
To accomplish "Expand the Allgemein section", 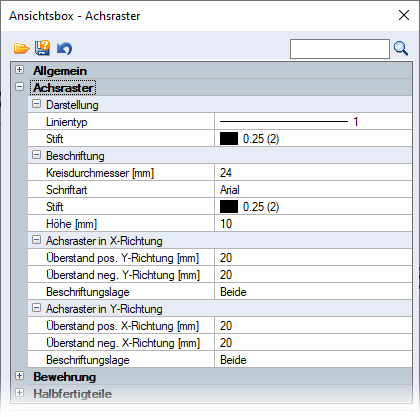I will click(x=20, y=70).
